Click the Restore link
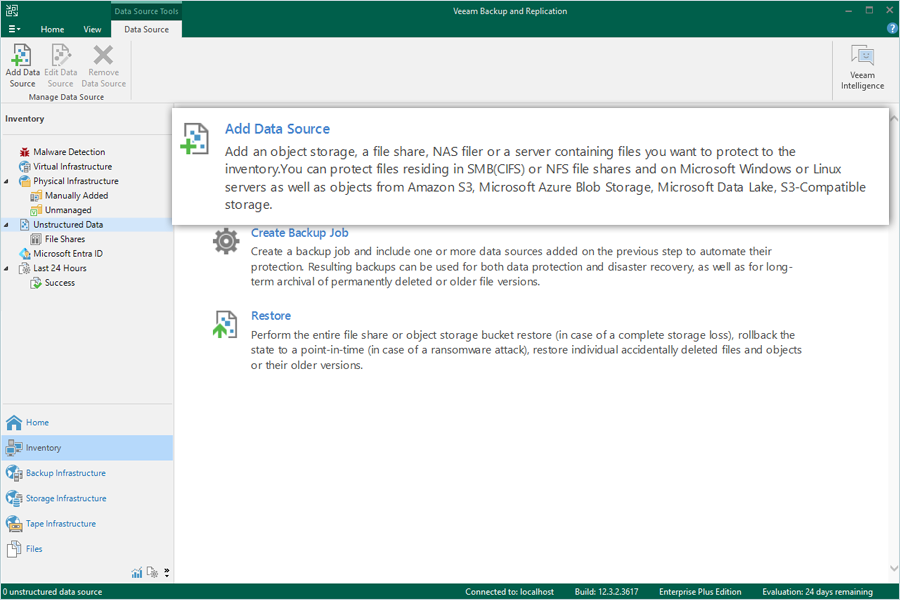900x600 pixels. 271,316
